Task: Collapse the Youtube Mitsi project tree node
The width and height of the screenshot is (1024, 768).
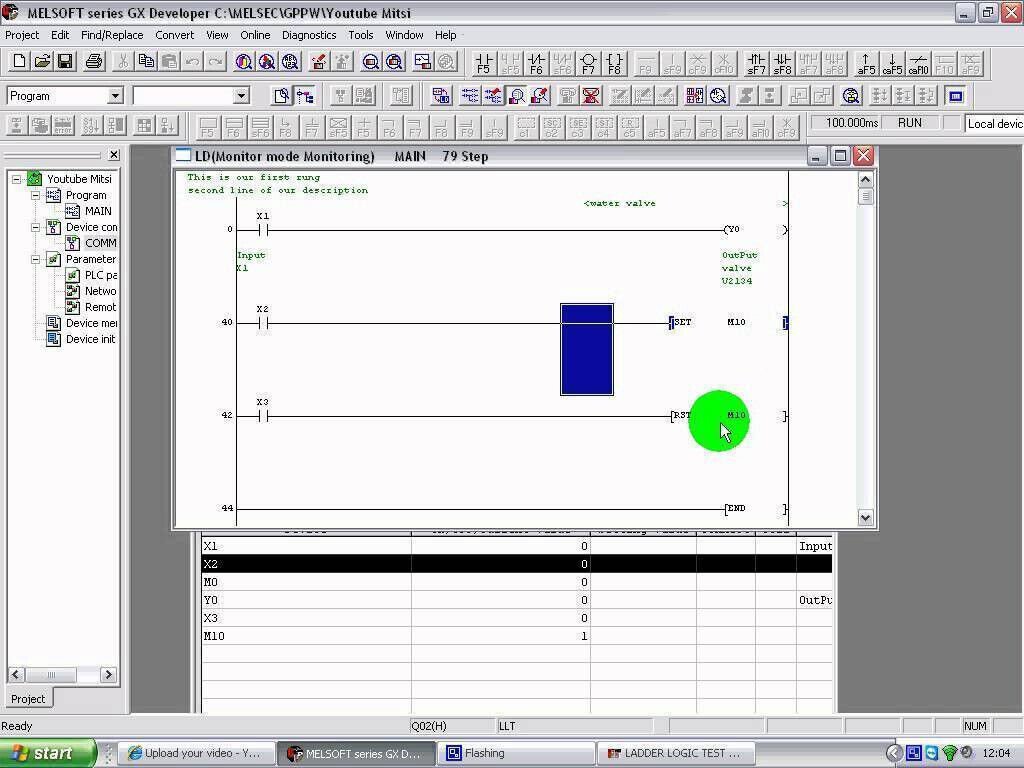Action: [16, 178]
